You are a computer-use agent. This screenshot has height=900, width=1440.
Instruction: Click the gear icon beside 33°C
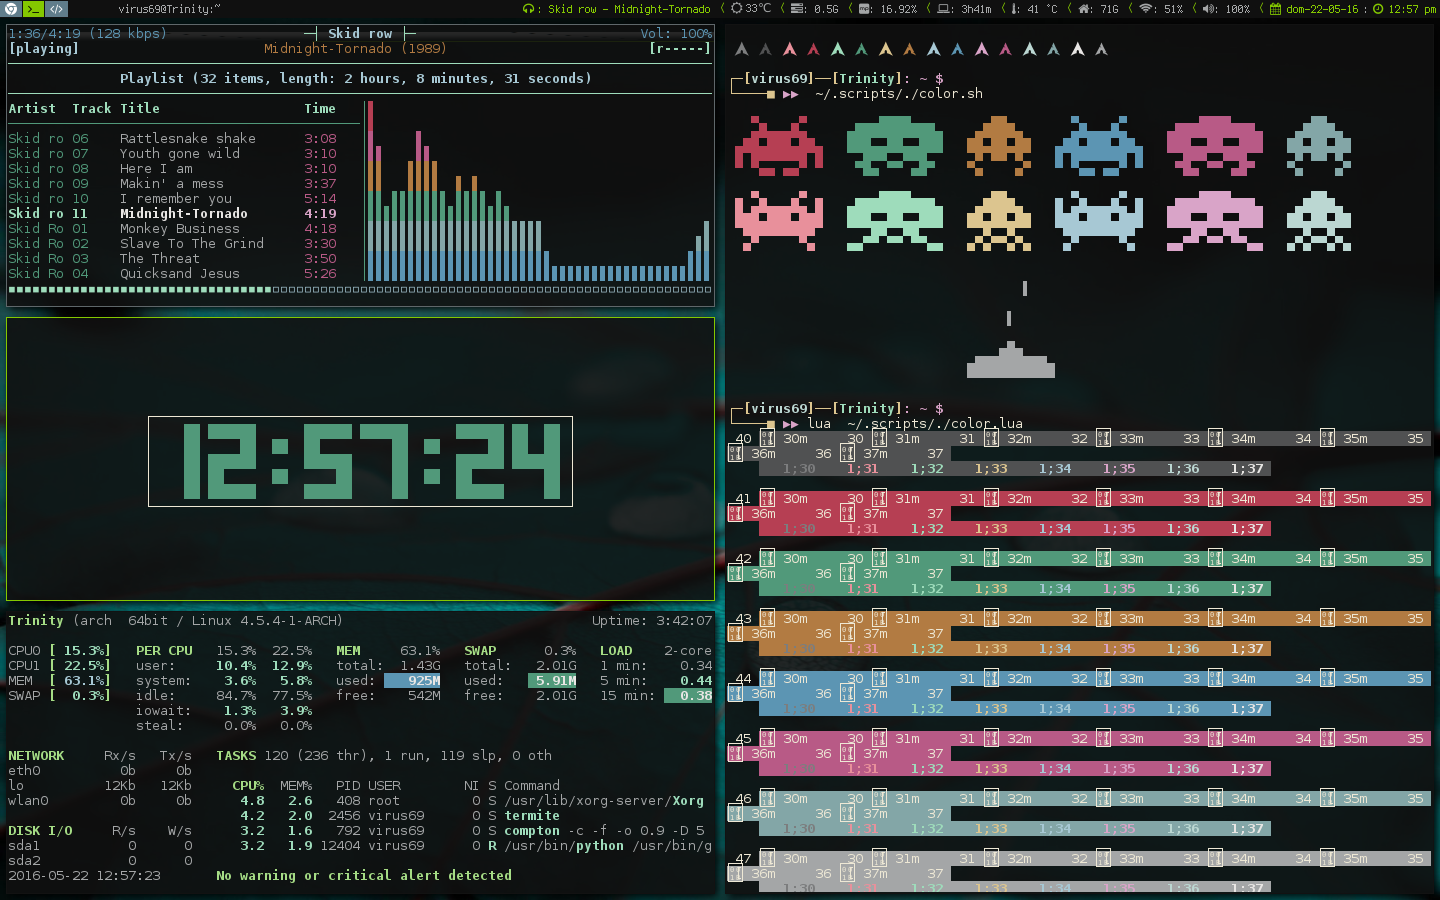coord(737,9)
